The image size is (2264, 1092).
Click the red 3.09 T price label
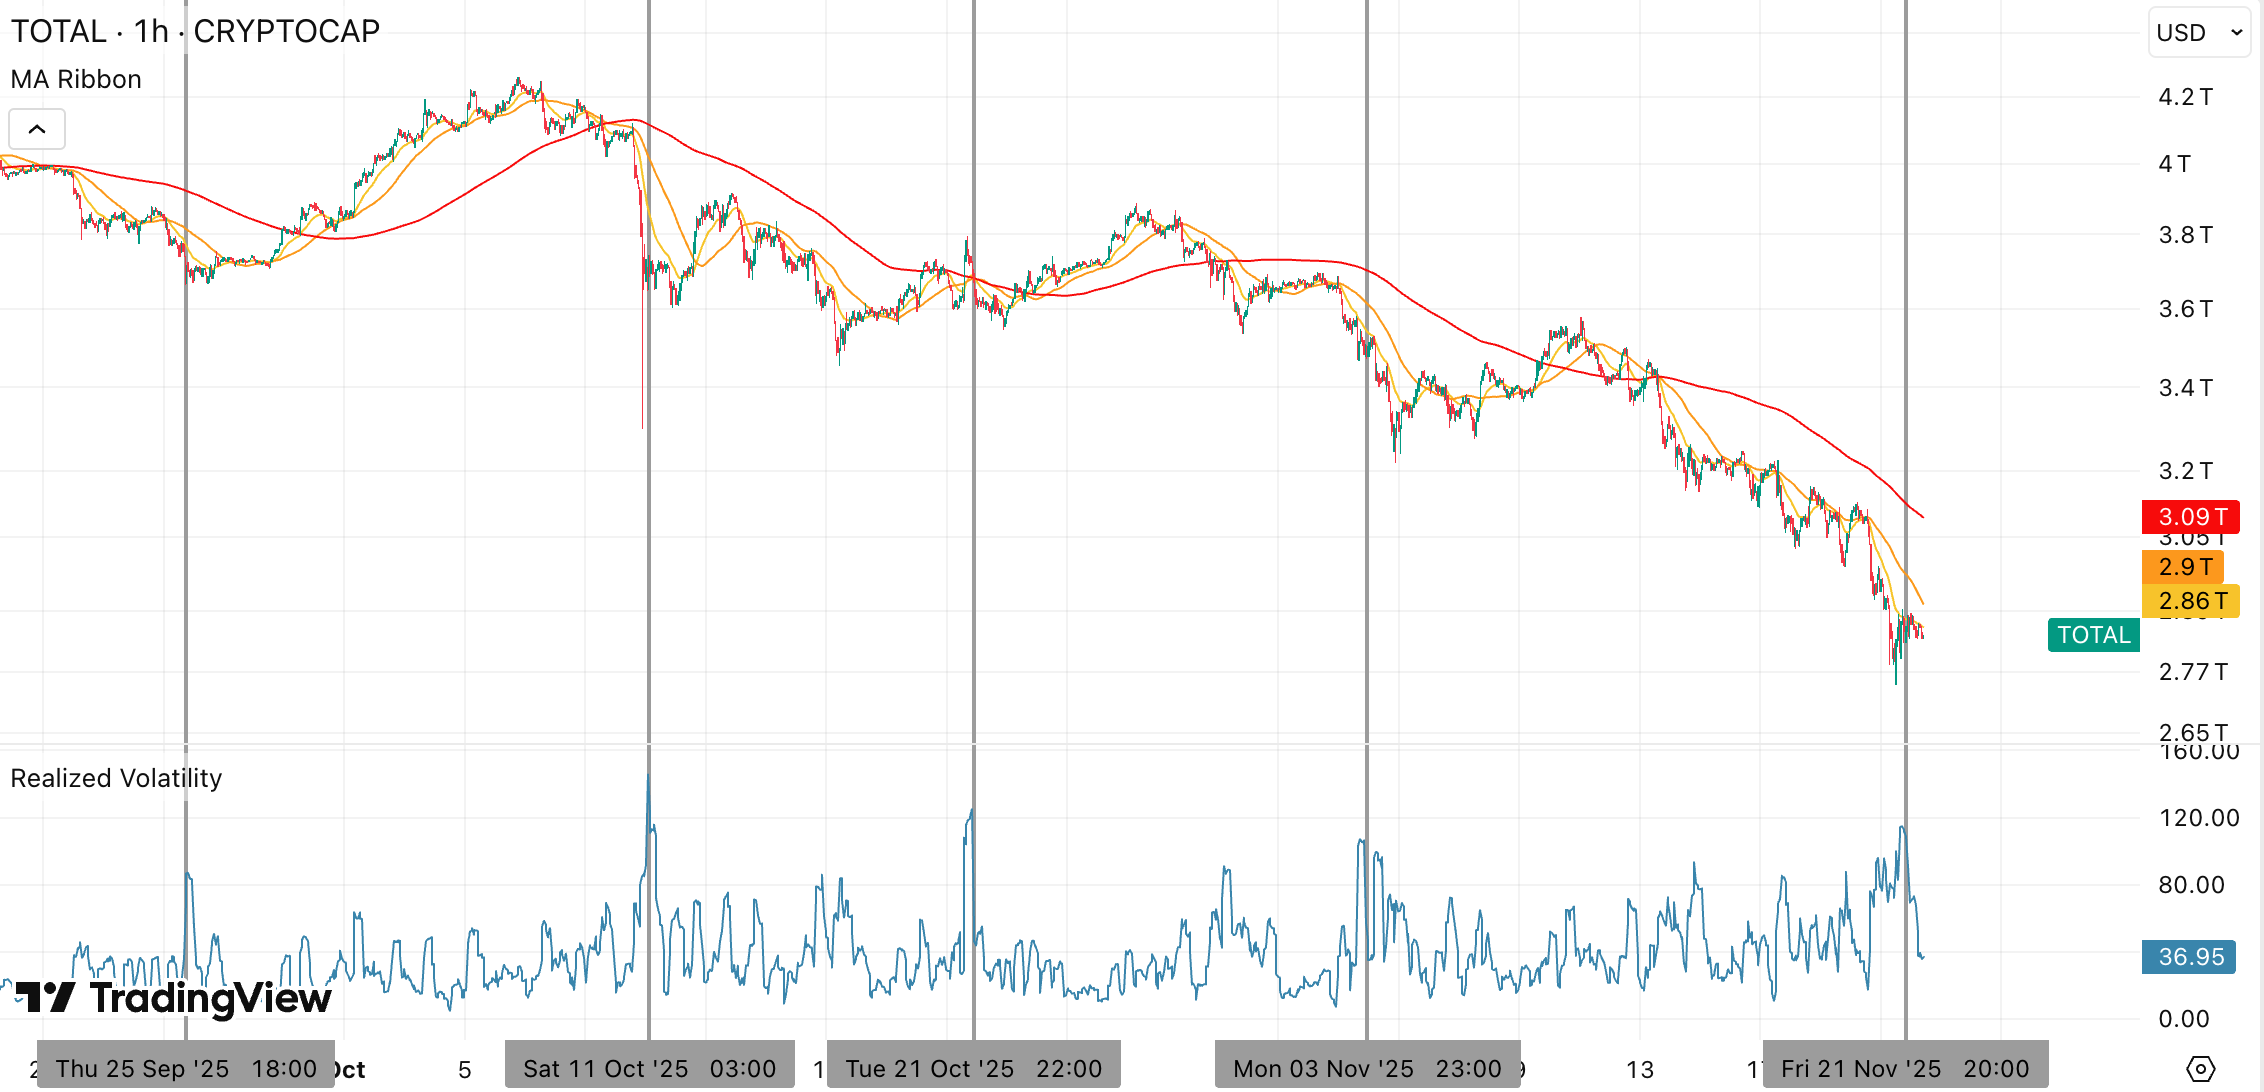point(2190,517)
